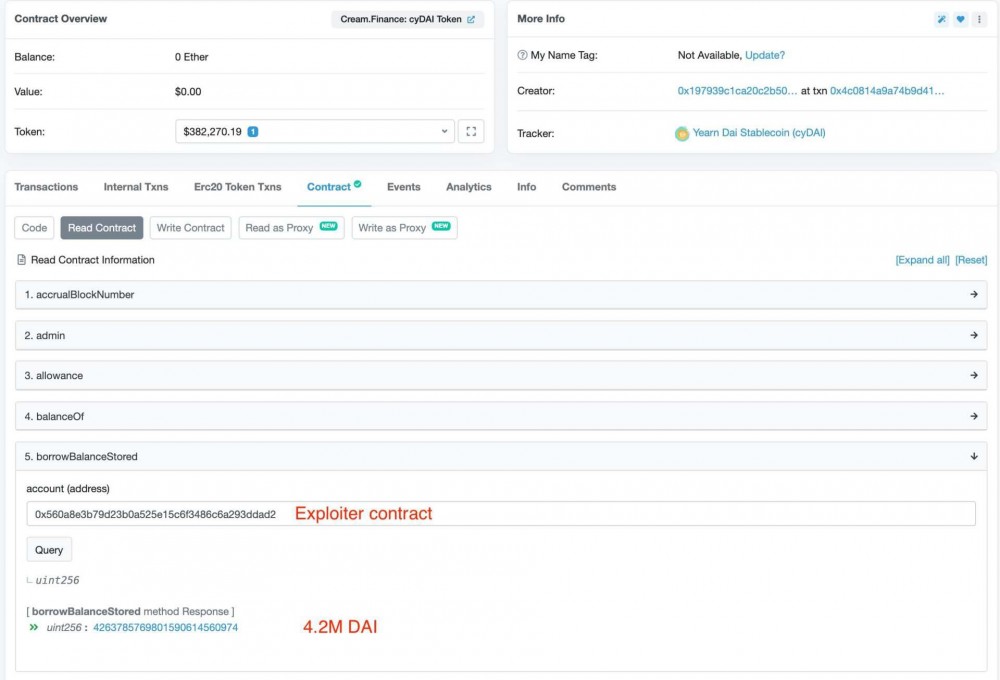This screenshot has height=680, width=1000.
Task: Open the Internal Txns tab
Action: [x=136, y=187]
